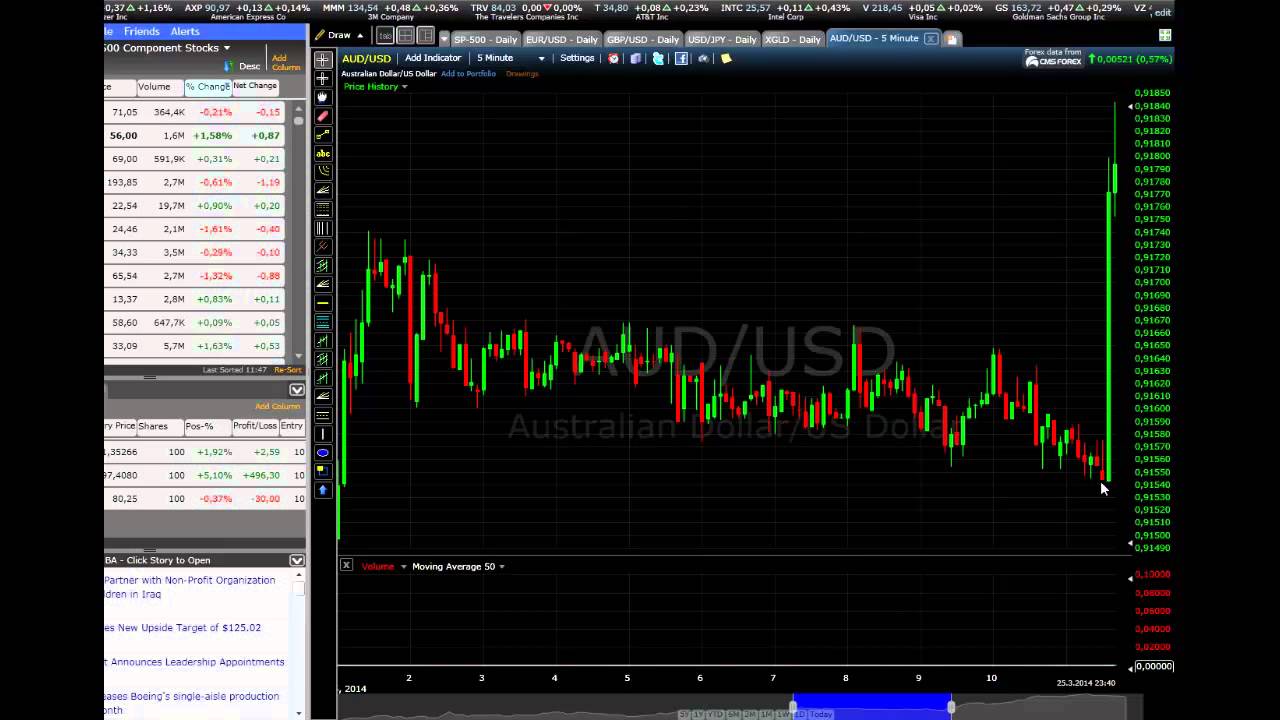The height and width of the screenshot is (720, 1280).
Task: Open chart Settings
Action: coord(577,58)
